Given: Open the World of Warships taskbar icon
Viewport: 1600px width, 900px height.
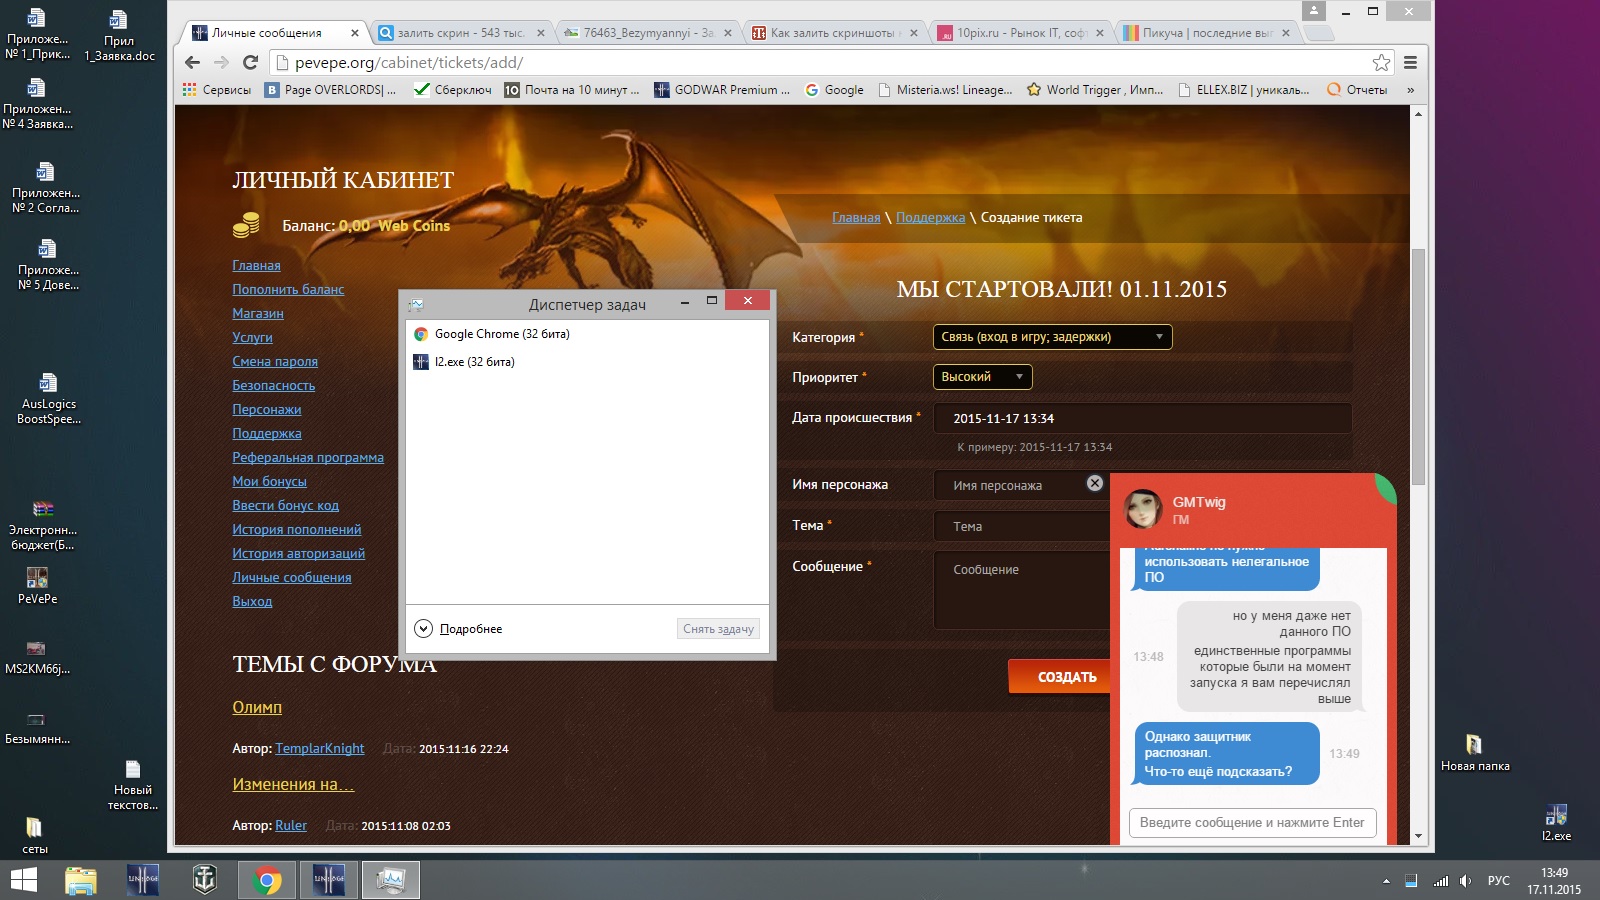Looking at the screenshot, I should tap(204, 880).
